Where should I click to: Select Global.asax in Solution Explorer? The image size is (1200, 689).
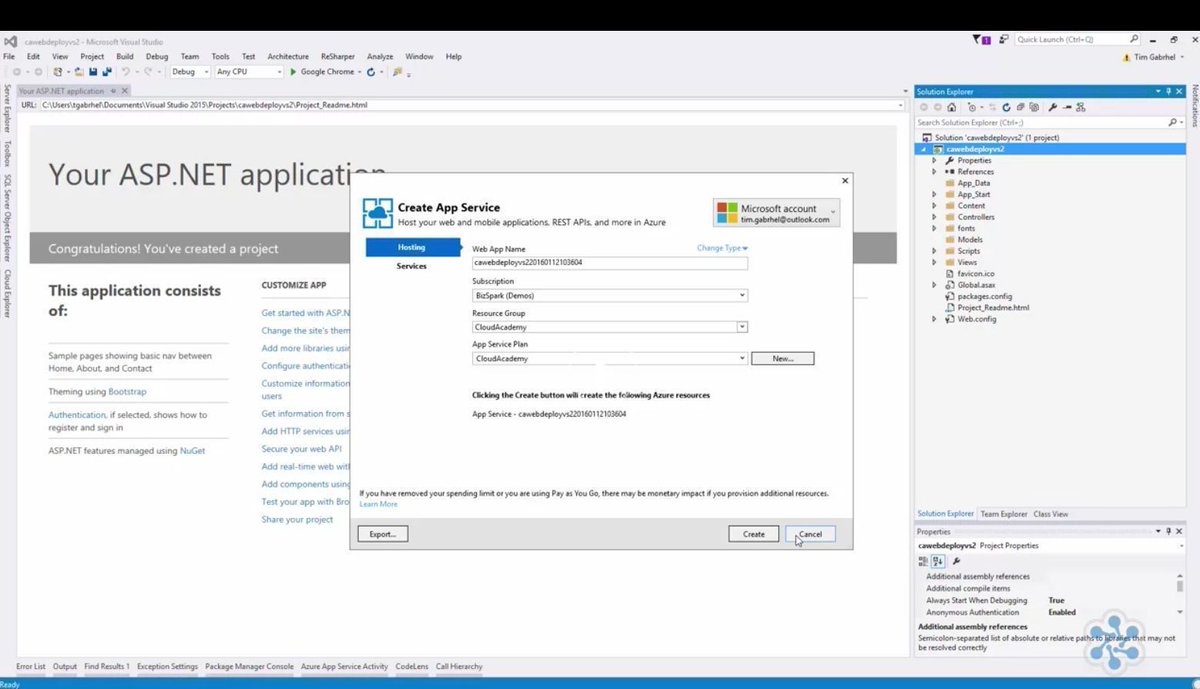click(976, 285)
